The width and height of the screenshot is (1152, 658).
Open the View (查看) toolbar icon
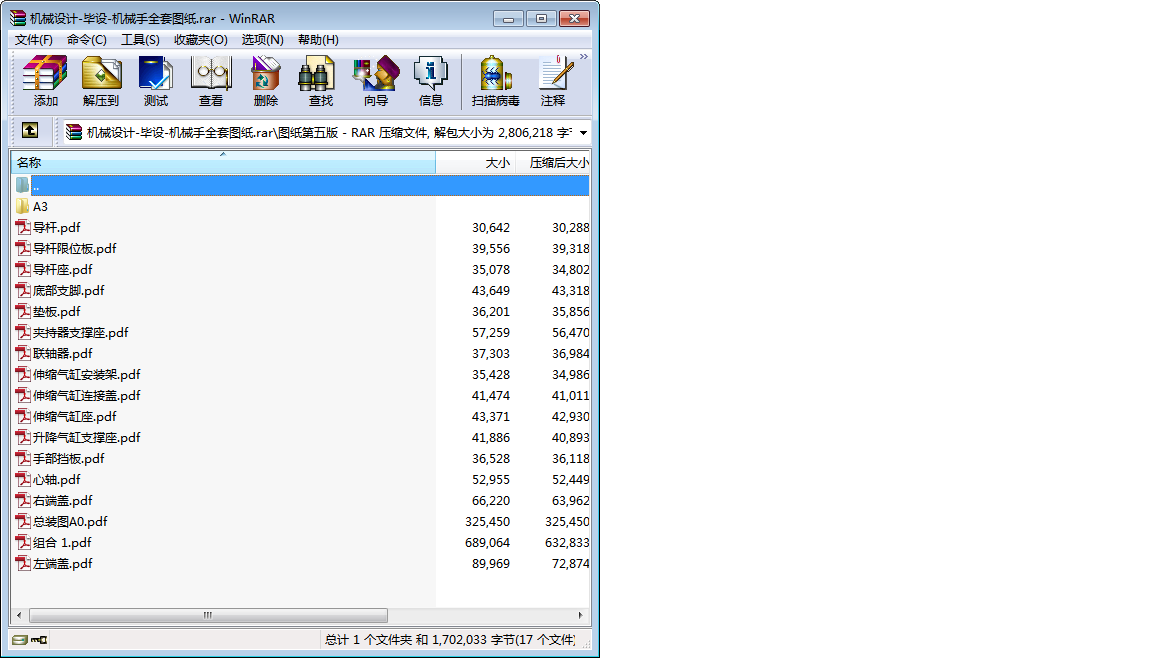pyautogui.click(x=211, y=81)
